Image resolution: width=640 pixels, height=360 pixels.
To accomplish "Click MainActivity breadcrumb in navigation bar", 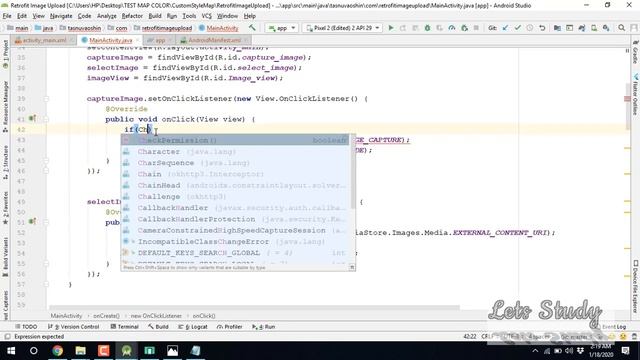I will coord(219,28).
